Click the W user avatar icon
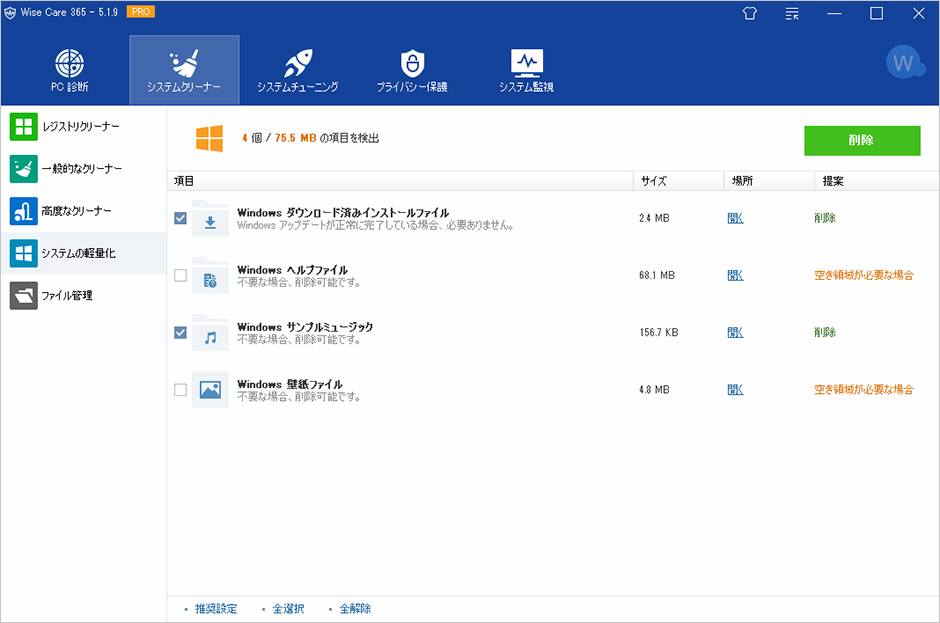Screen dimensions: 940x623 click(x=903, y=62)
